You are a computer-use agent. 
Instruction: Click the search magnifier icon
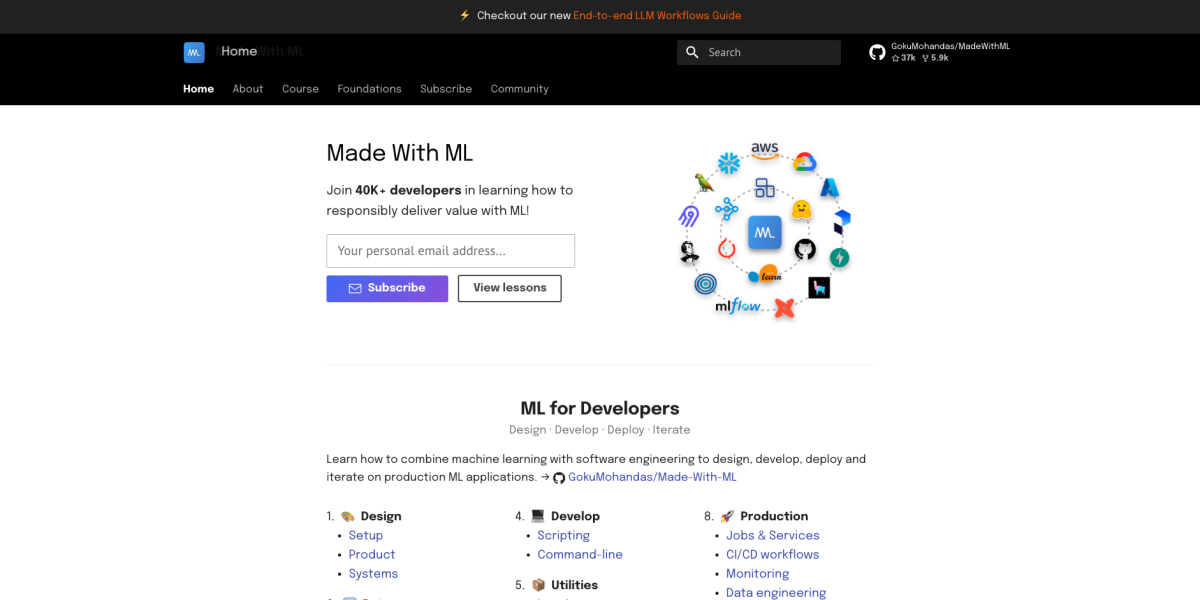click(x=692, y=52)
